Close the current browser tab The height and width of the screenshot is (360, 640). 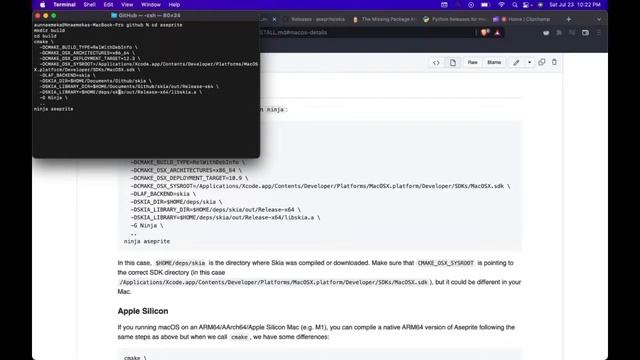[x=274, y=19]
